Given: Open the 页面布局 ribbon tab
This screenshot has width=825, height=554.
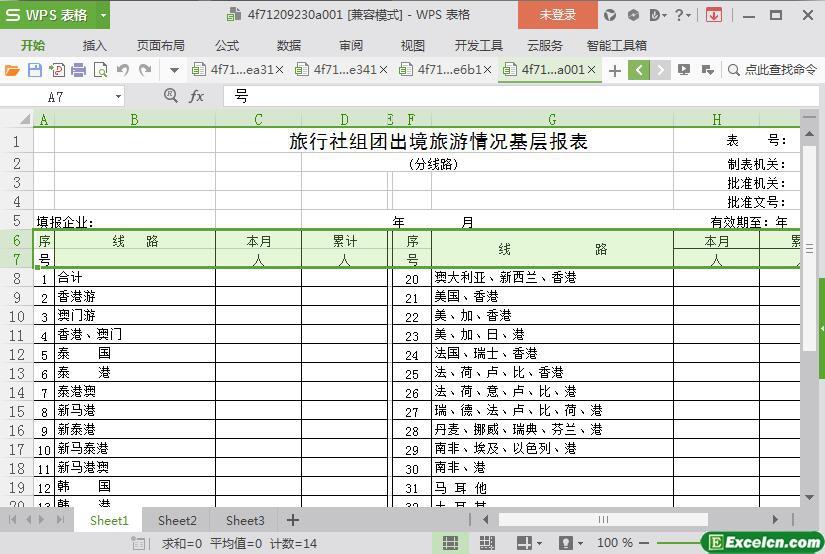Looking at the screenshot, I should coord(160,46).
